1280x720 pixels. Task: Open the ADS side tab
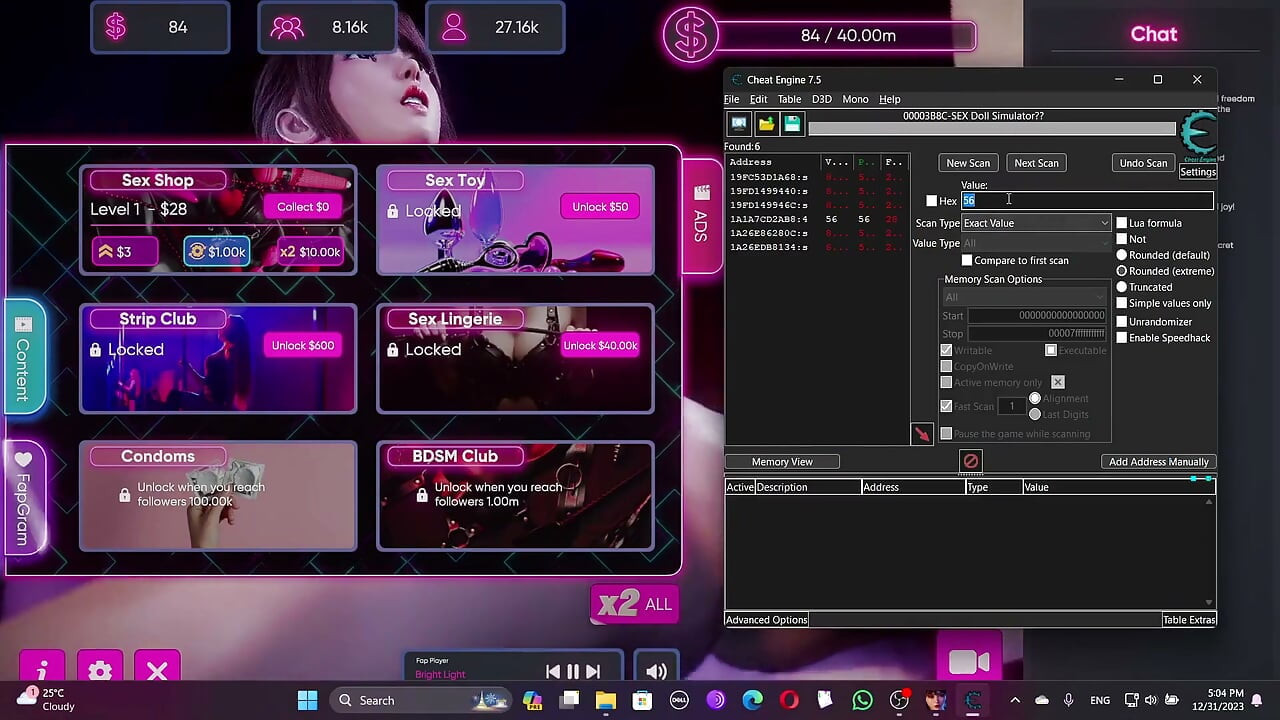coord(701,215)
